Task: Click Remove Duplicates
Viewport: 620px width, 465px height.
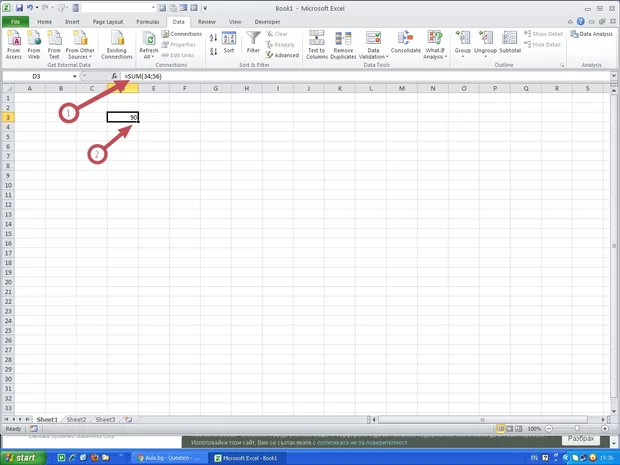Action: pyautogui.click(x=343, y=45)
